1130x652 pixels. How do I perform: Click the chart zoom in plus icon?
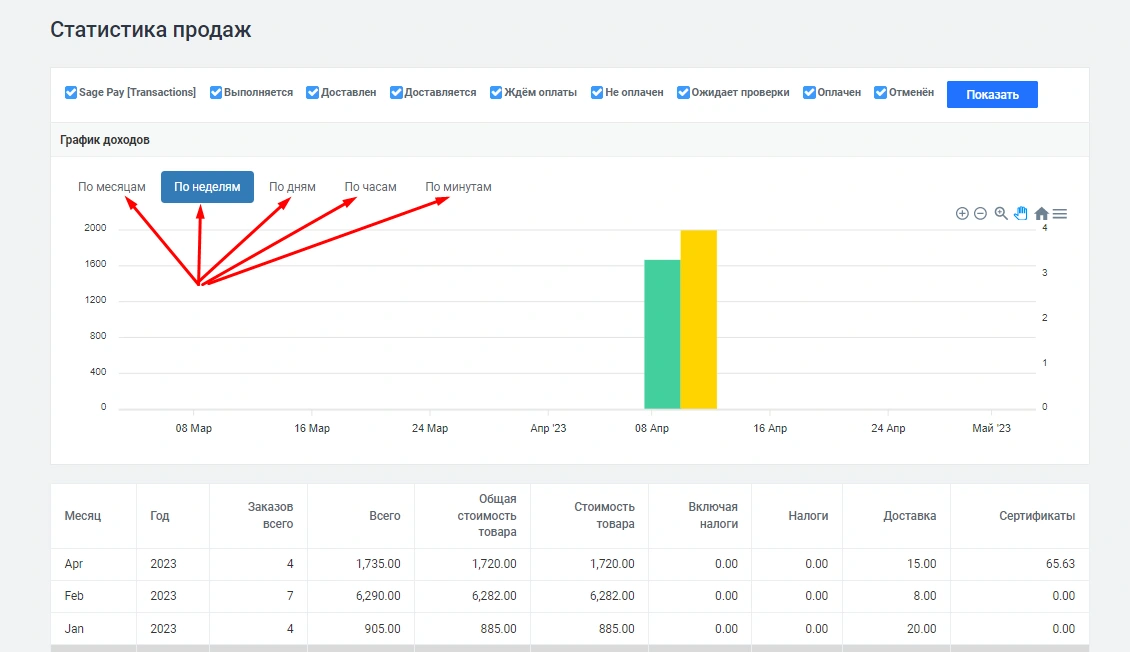coord(962,213)
